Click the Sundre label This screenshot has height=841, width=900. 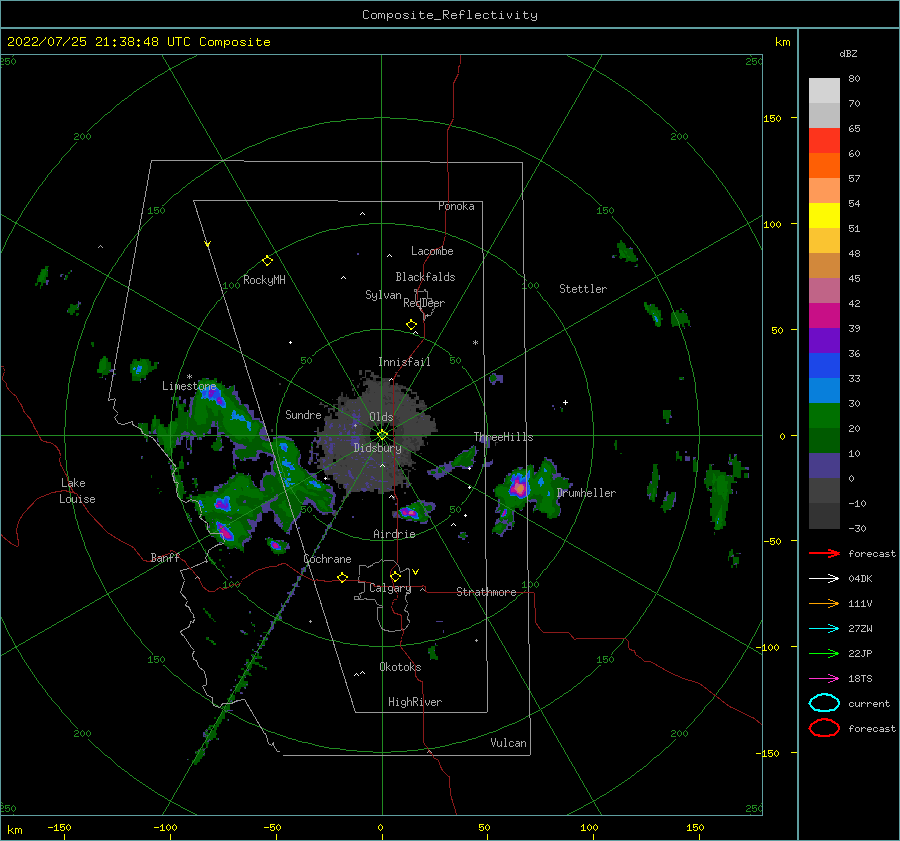coord(303,415)
